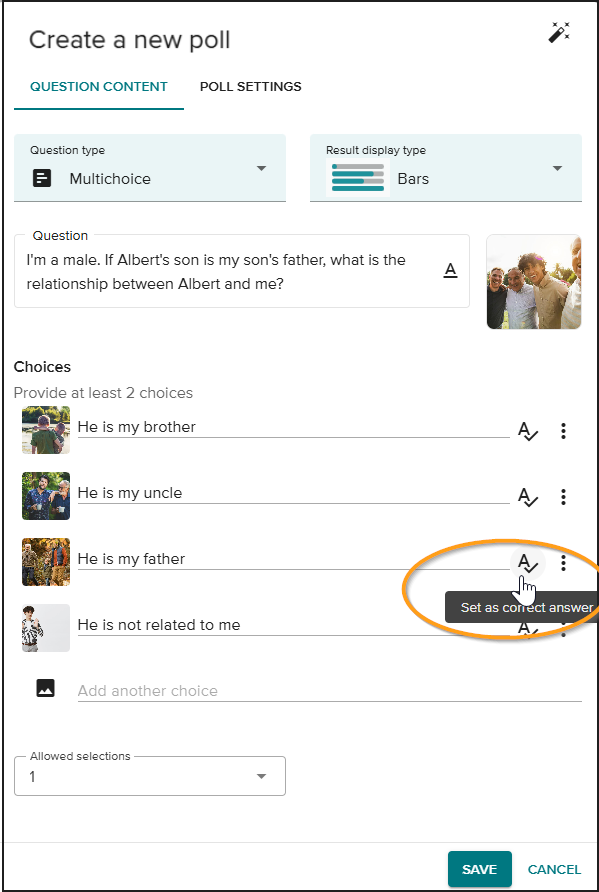Click the magic wand icon at top right
Screen dimensions: 599x892
click(559, 33)
